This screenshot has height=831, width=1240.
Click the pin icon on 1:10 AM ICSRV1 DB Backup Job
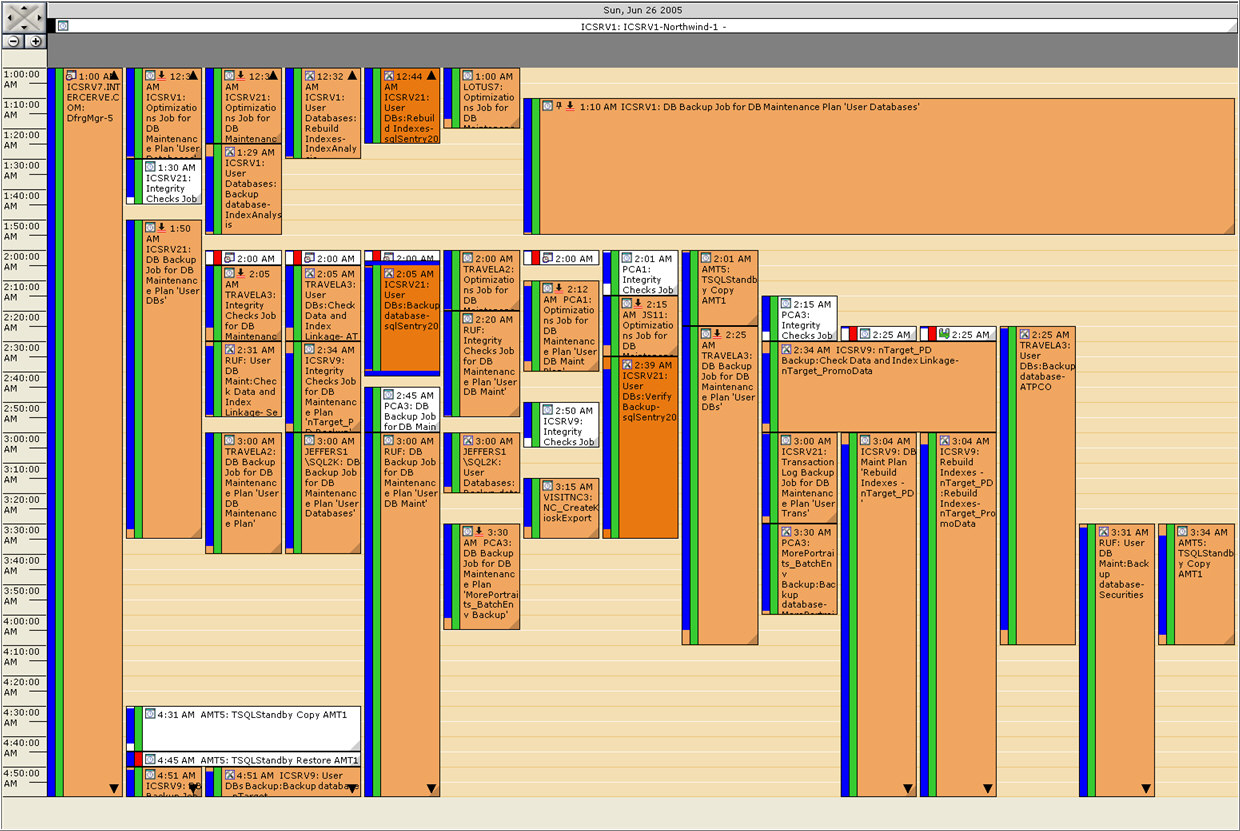point(559,105)
